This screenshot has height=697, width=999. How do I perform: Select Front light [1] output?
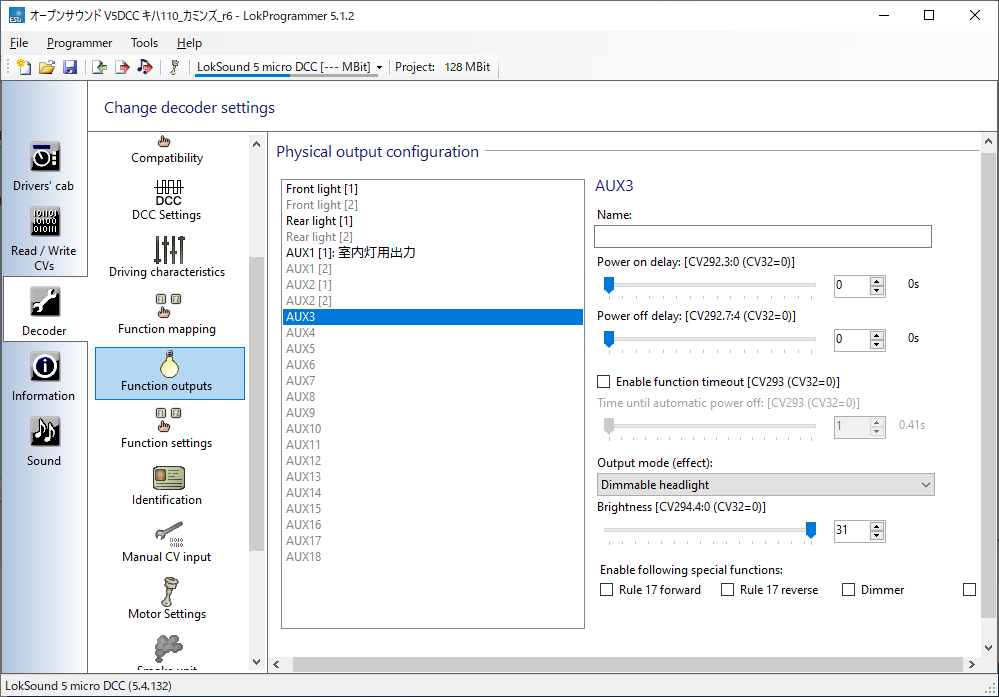pyautogui.click(x=433, y=189)
